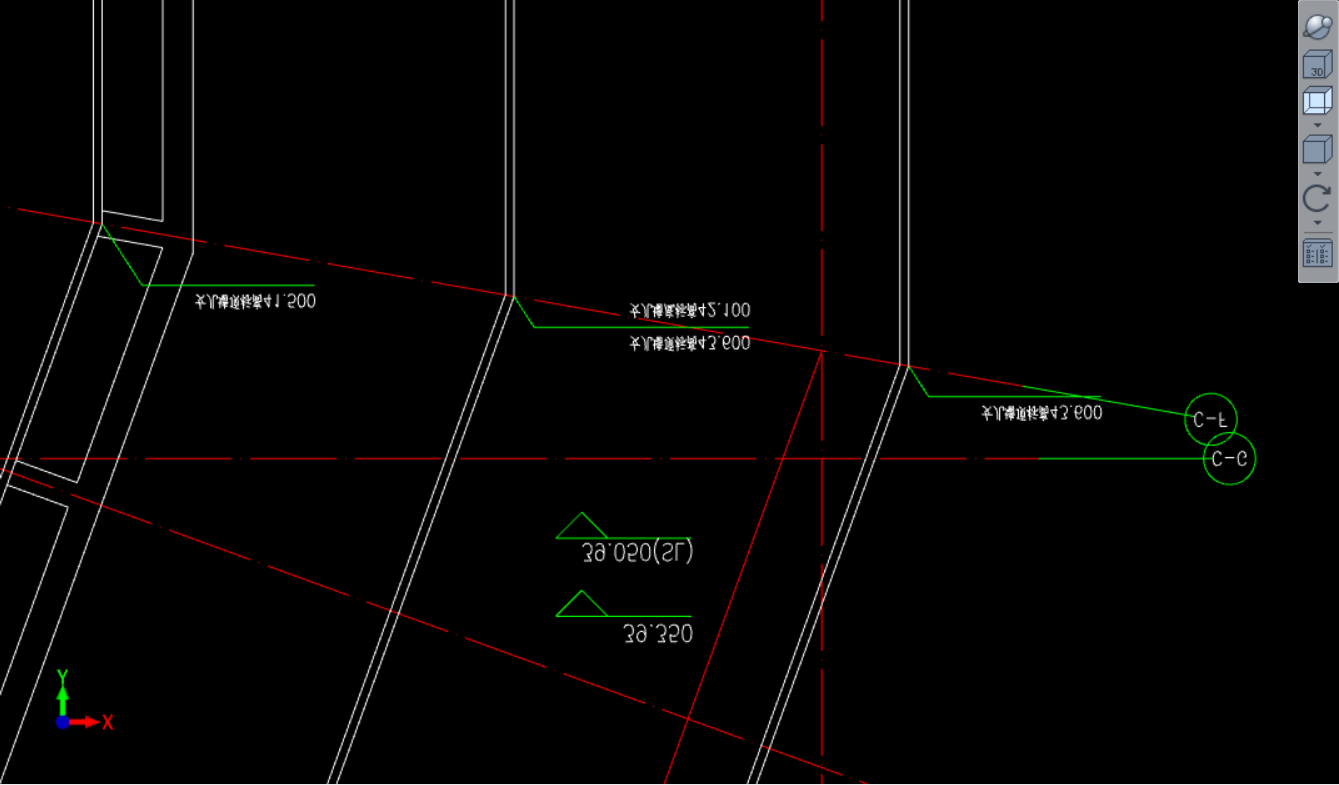Open the dropdown arrow below the wireframe cube
Viewport: 1339px width, 785px height.
1317,125
